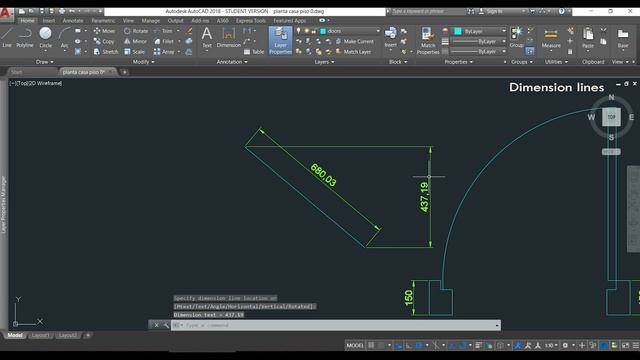Viewport: 640px width, 360px height.
Task: Switch to the Parametric ribbon tab
Action: 103,20
